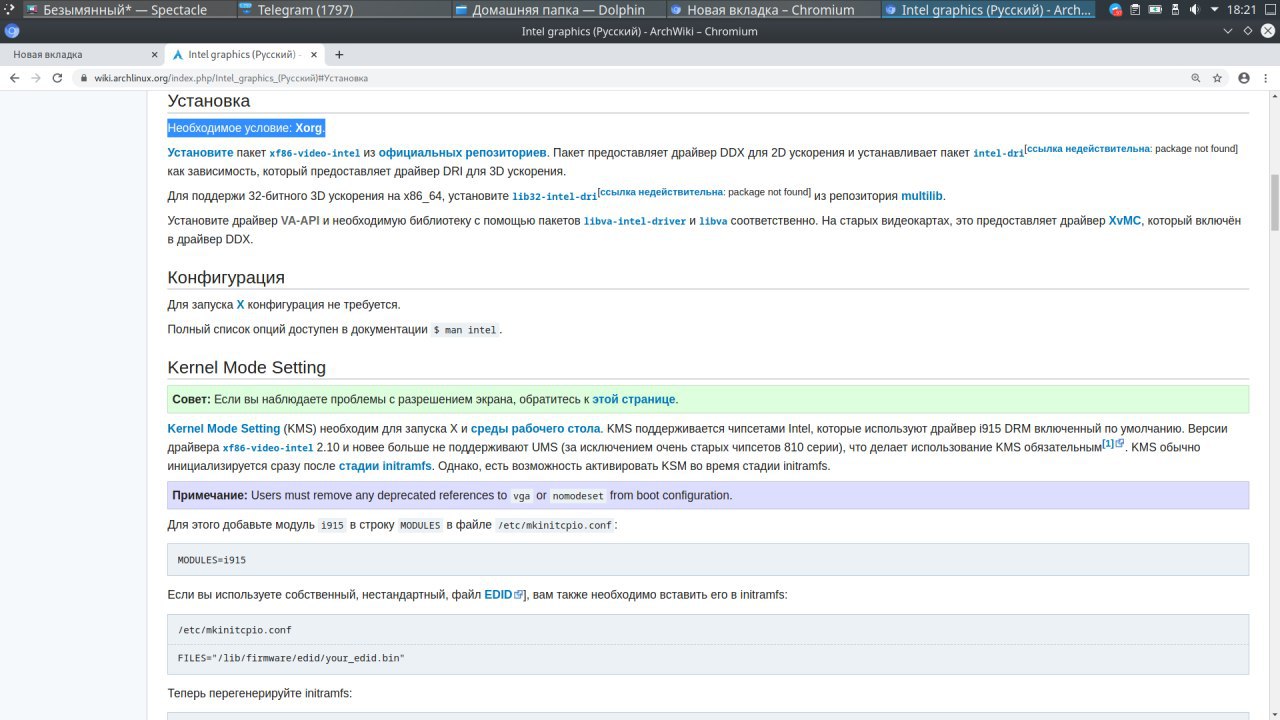Open the volume speaker tray icon
The image size is (1280, 720).
point(1197,10)
